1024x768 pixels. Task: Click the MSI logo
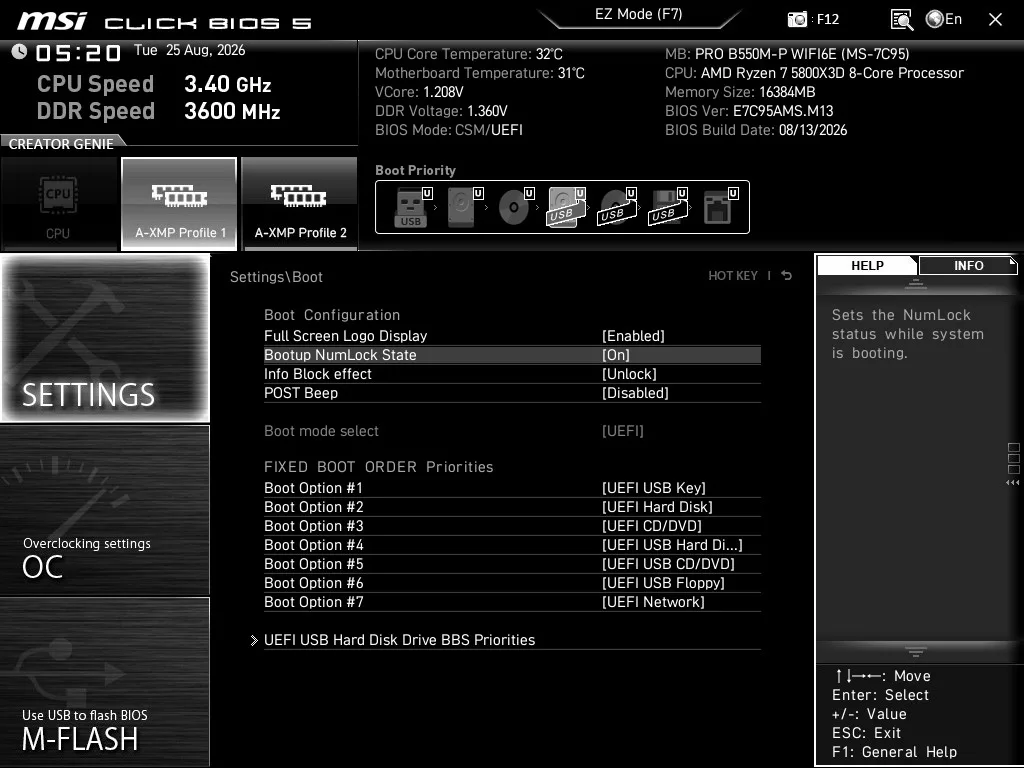click(x=52, y=21)
